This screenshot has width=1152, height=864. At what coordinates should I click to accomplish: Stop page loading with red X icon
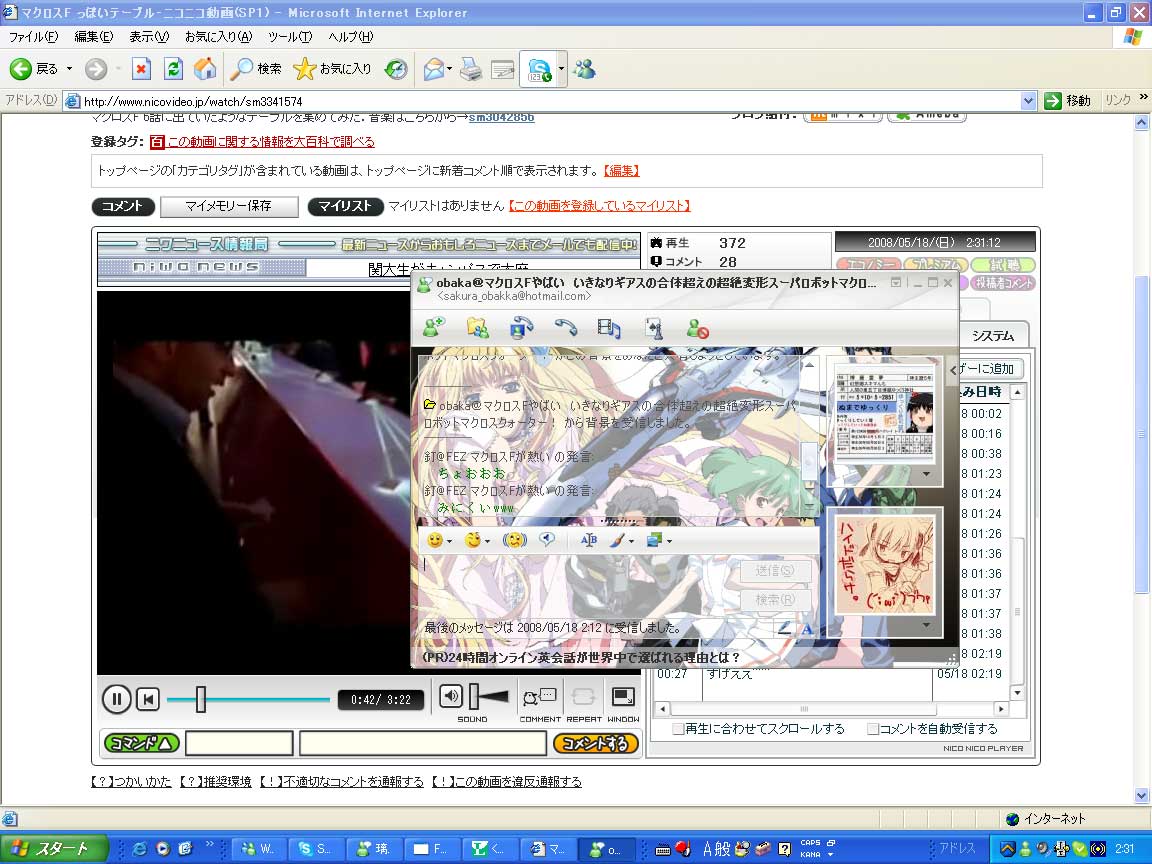pos(141,69)
